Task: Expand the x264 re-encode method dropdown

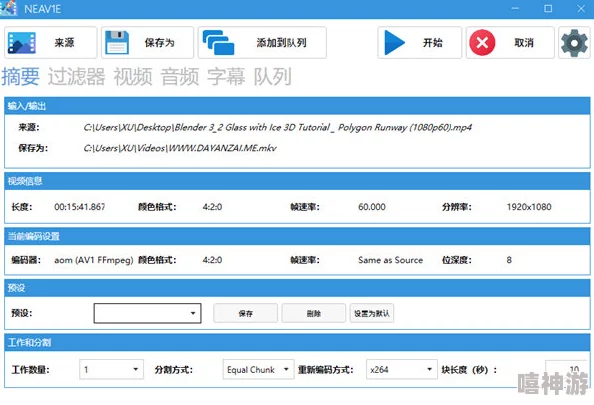Action: 402,369
